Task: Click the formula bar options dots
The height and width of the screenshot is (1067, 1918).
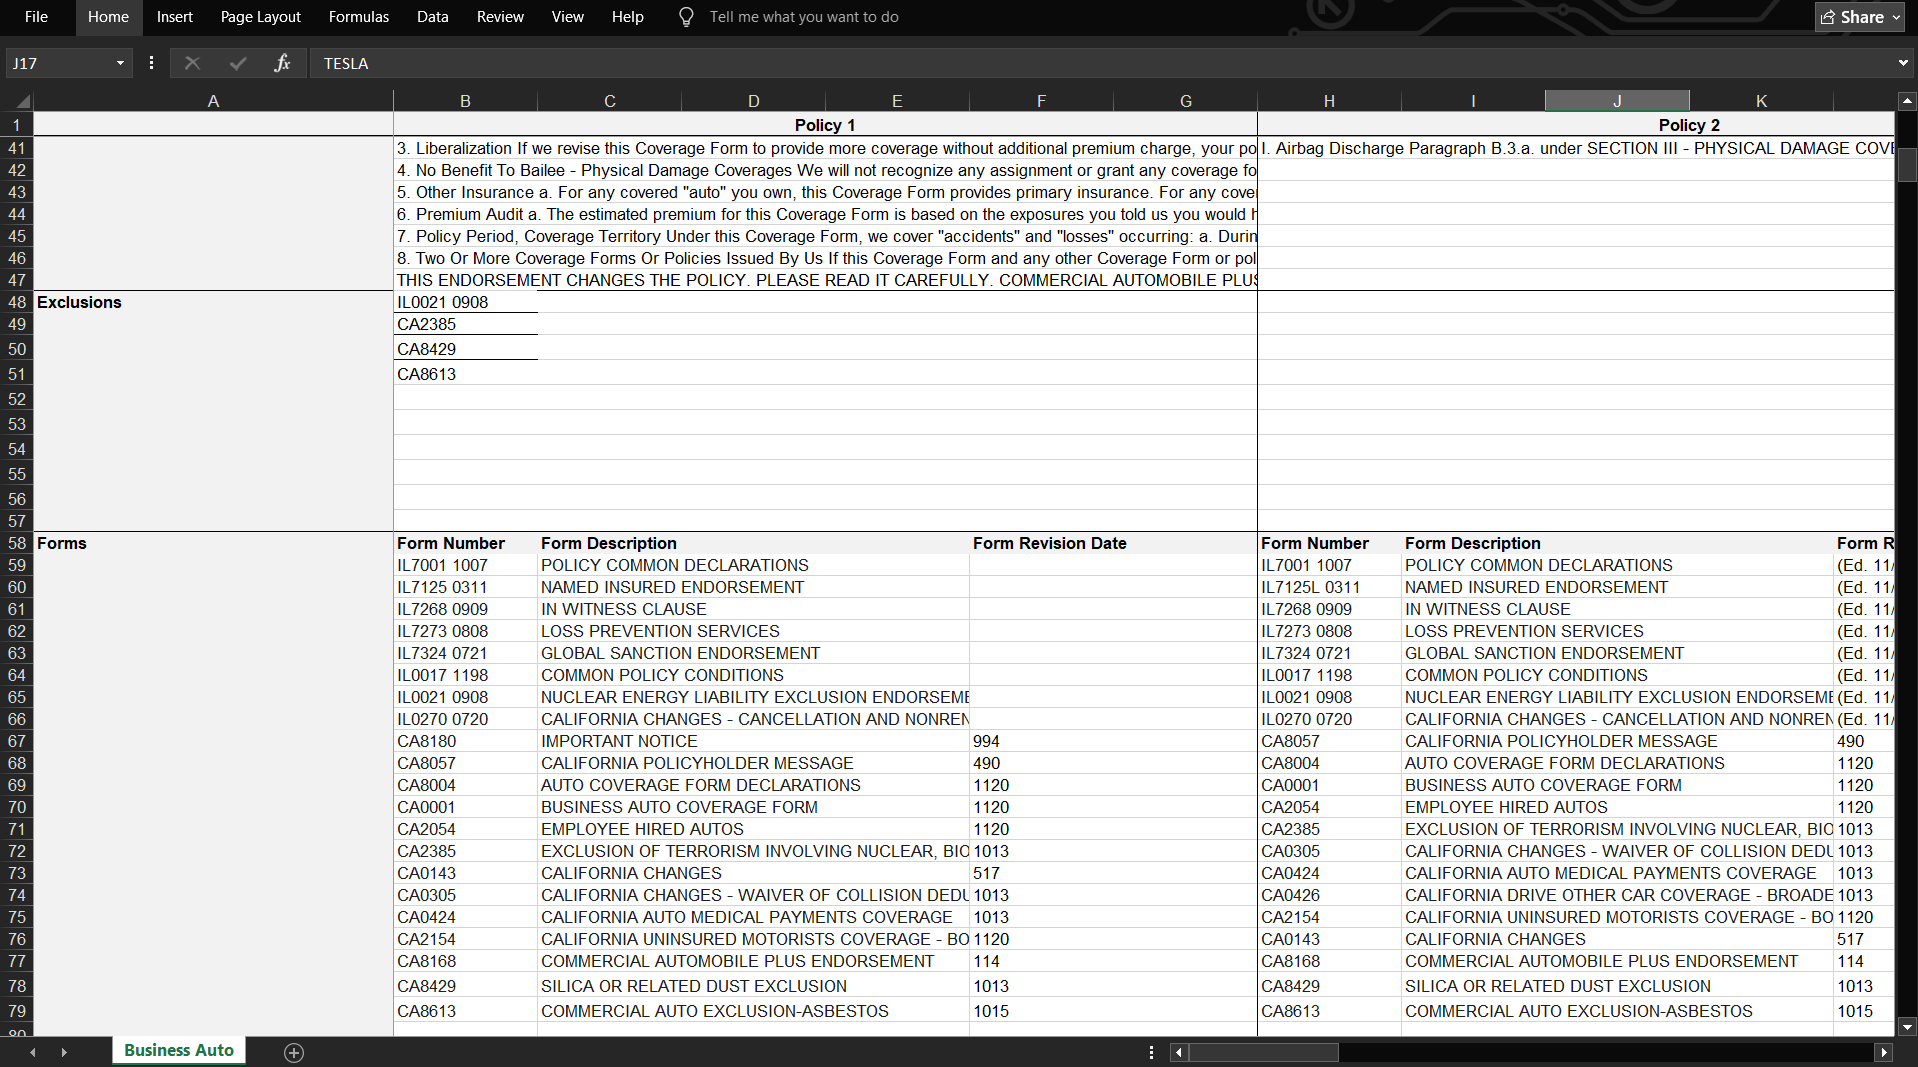Action: click(151, 63)
